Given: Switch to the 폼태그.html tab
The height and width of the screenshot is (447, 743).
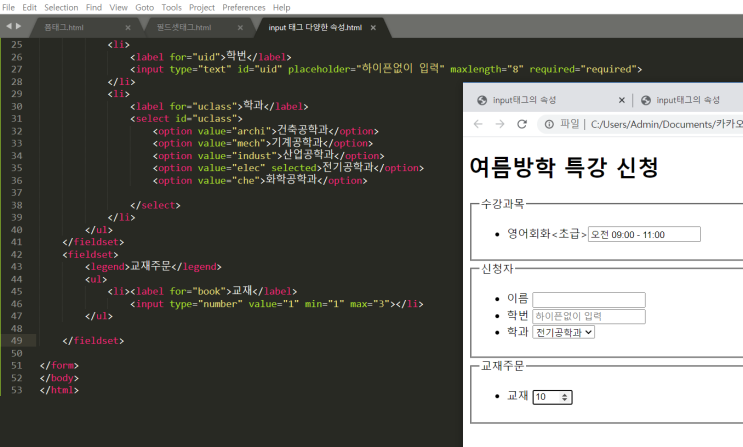Looking at the screenshot, I should tap(64, 27).
